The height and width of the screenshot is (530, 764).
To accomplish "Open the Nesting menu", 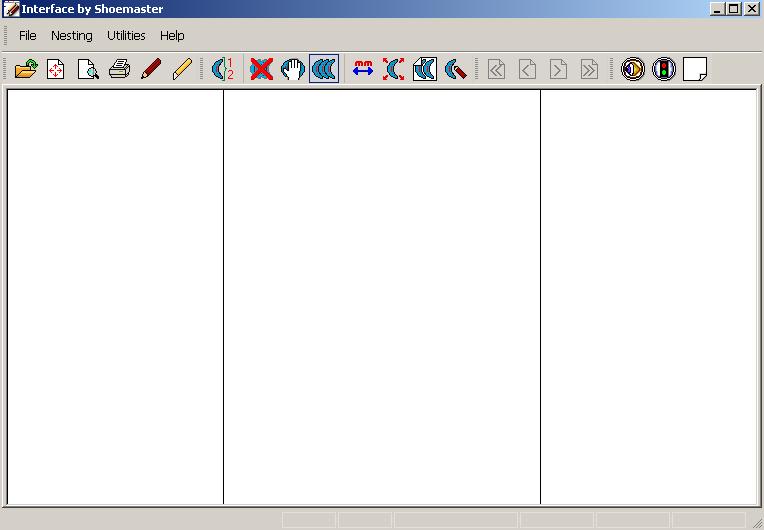I will (x=72, y=36).
